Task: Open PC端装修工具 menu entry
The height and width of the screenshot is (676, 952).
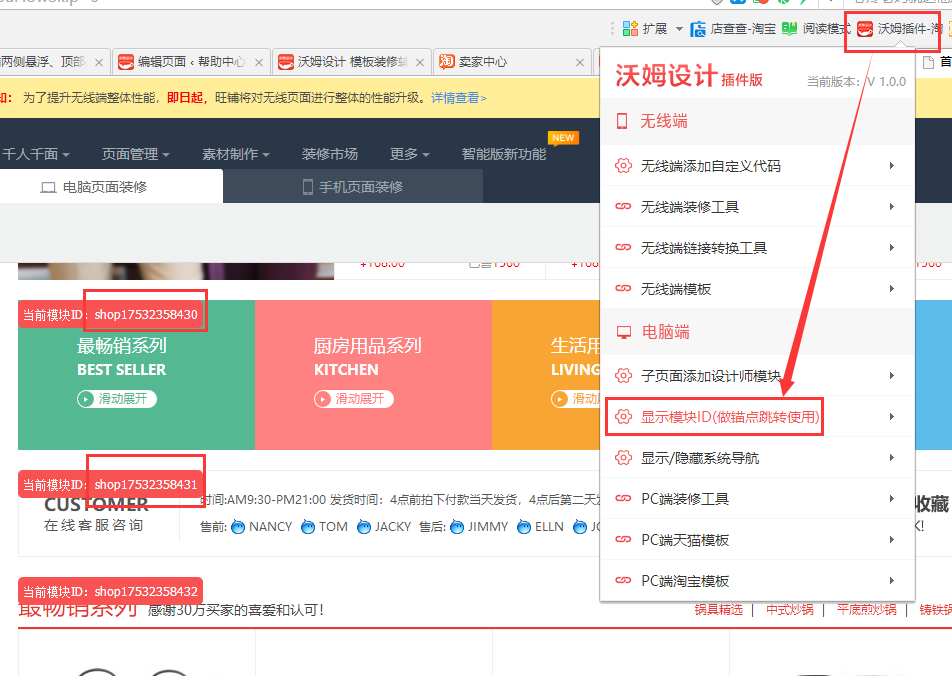Action: click(757, 499)
